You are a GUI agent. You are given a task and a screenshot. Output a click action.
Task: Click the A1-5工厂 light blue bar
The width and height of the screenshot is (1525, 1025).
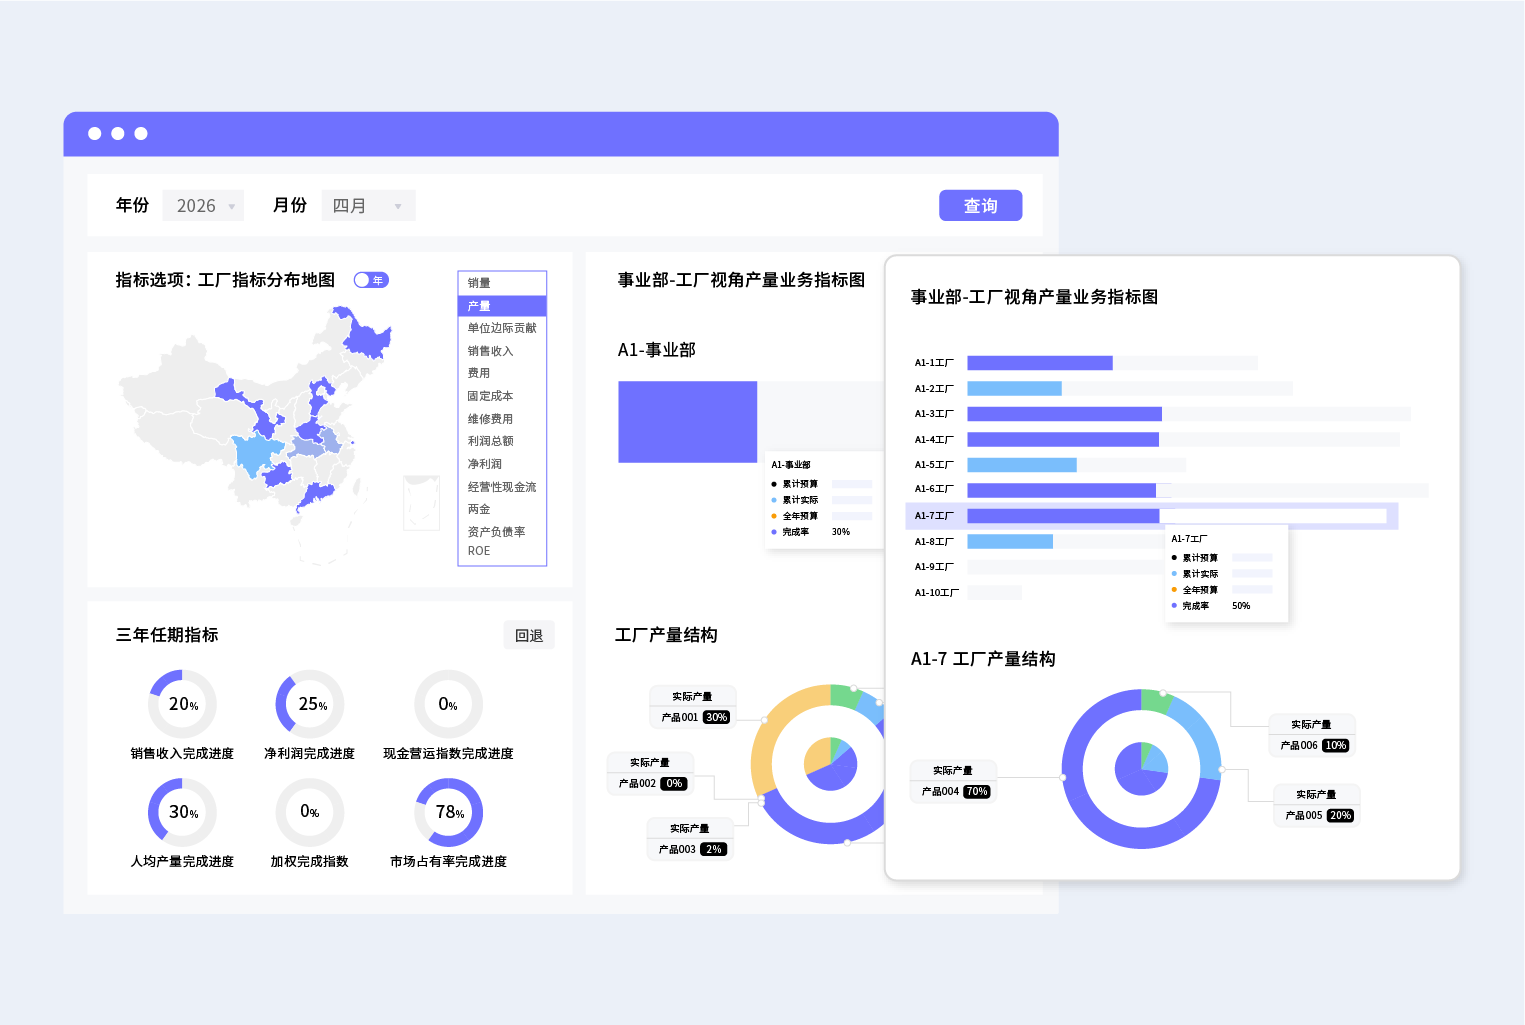click(x=1022, y=465)
